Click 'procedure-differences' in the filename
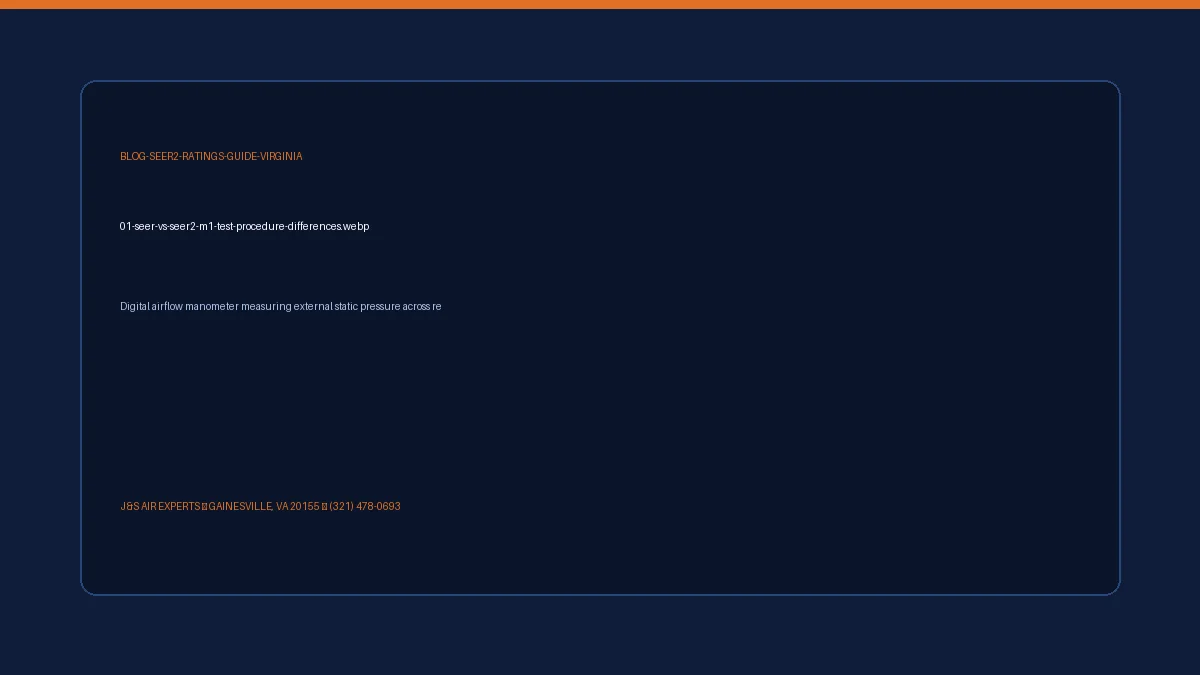The width and height of the screenshot is (1200, 675). click(x=289, y=226)
